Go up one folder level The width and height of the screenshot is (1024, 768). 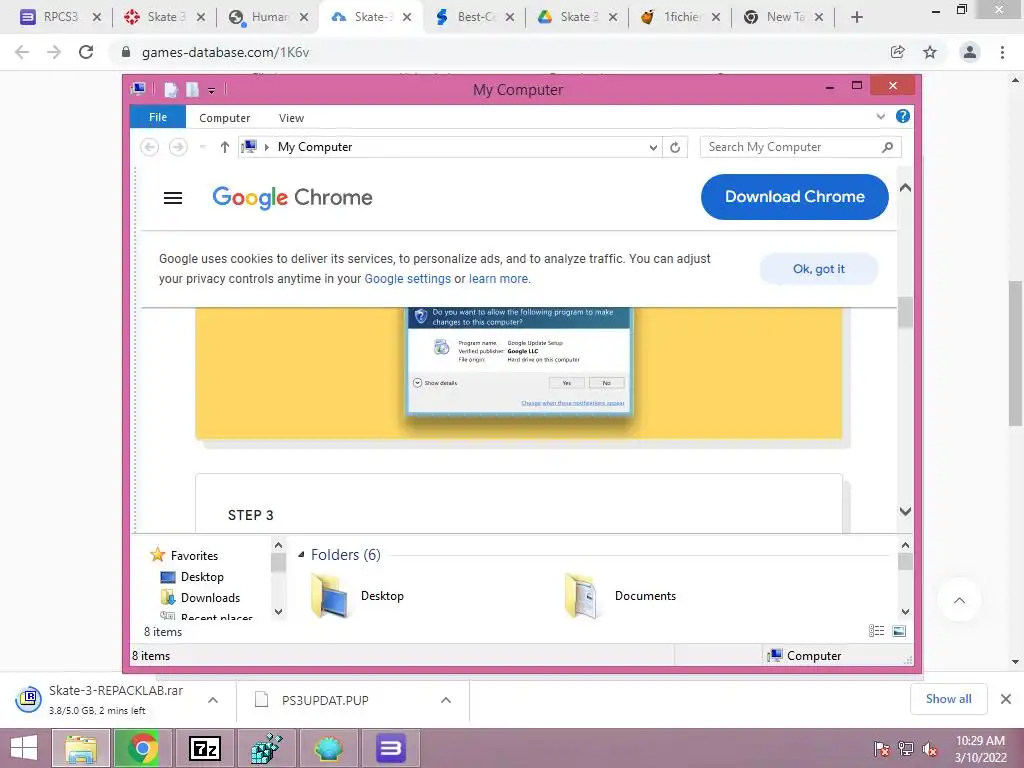225,147
